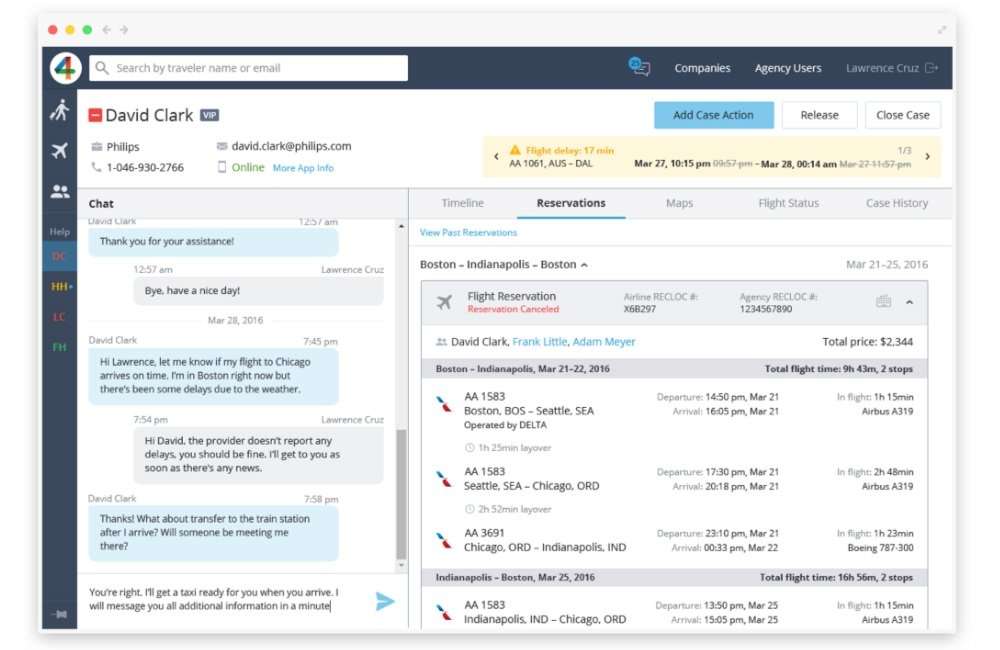Viewport: 1000px width, 650px height.
Task: Click the envelope icon beside the email address
Action: coord(222,146)
